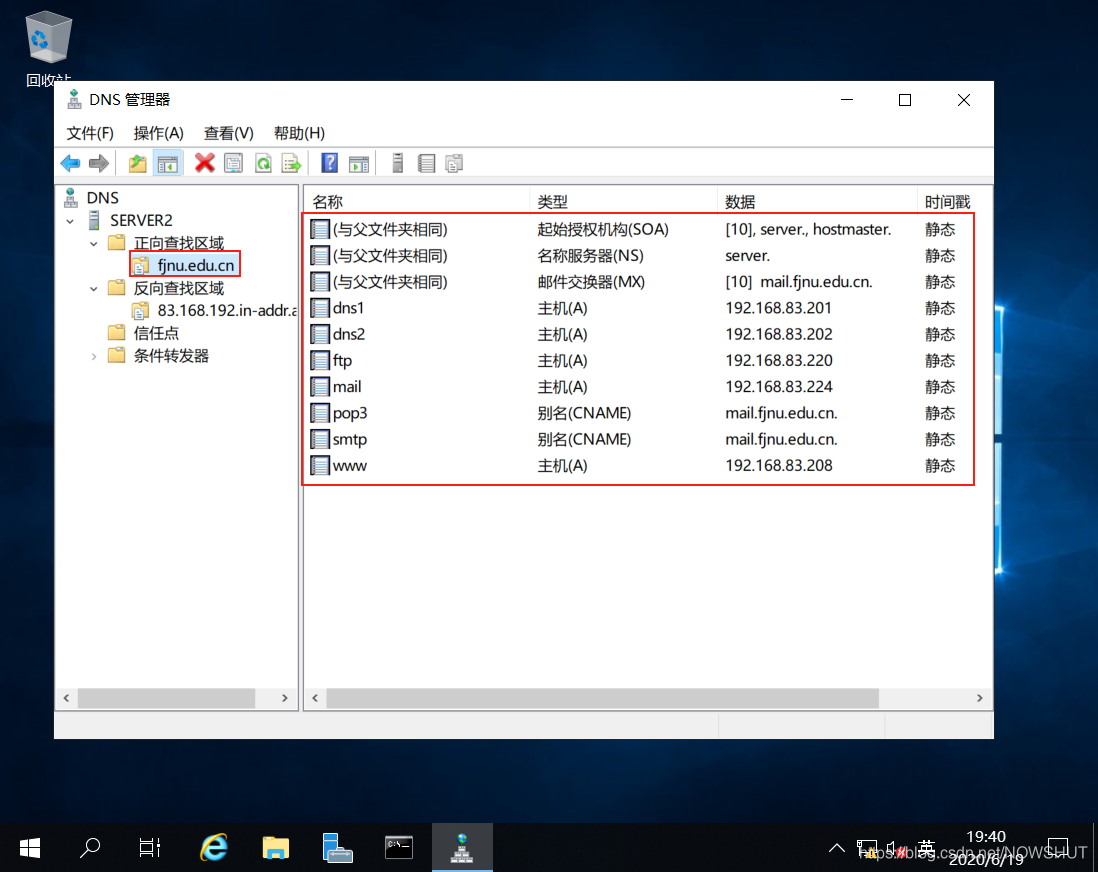The height and width of the screenshot is (872, 1098).
Task: Collapse the 正向查找区域 folder
Action: 93,243
